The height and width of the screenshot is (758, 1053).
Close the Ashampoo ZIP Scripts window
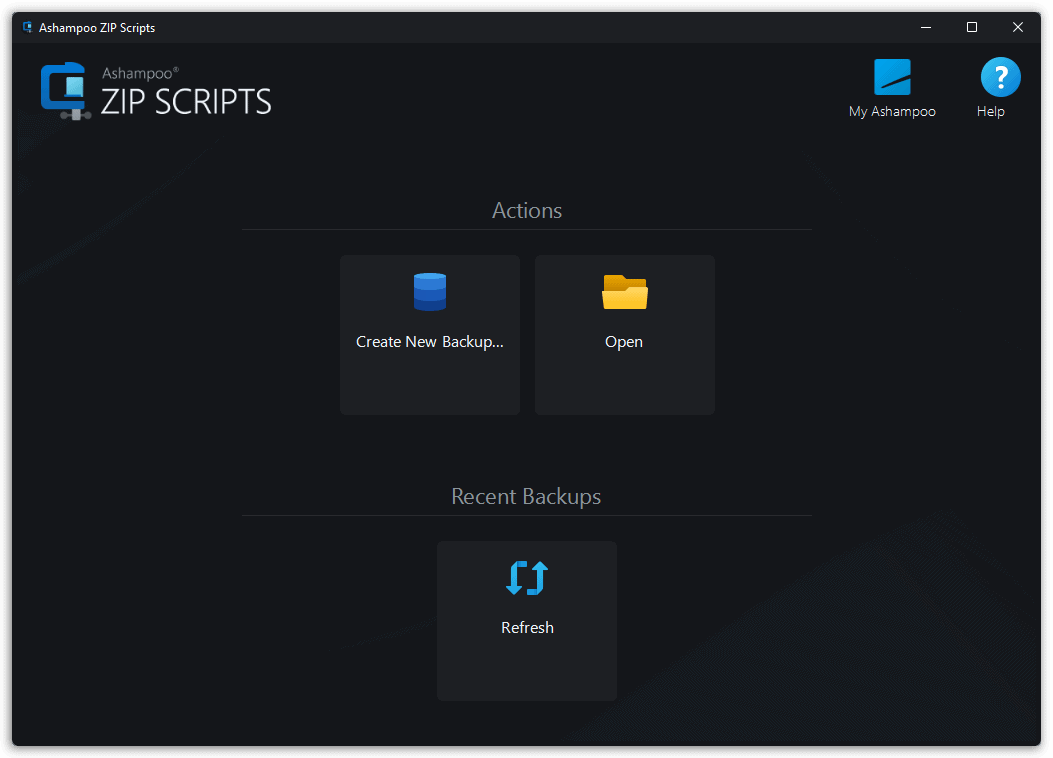point(1017,28)
